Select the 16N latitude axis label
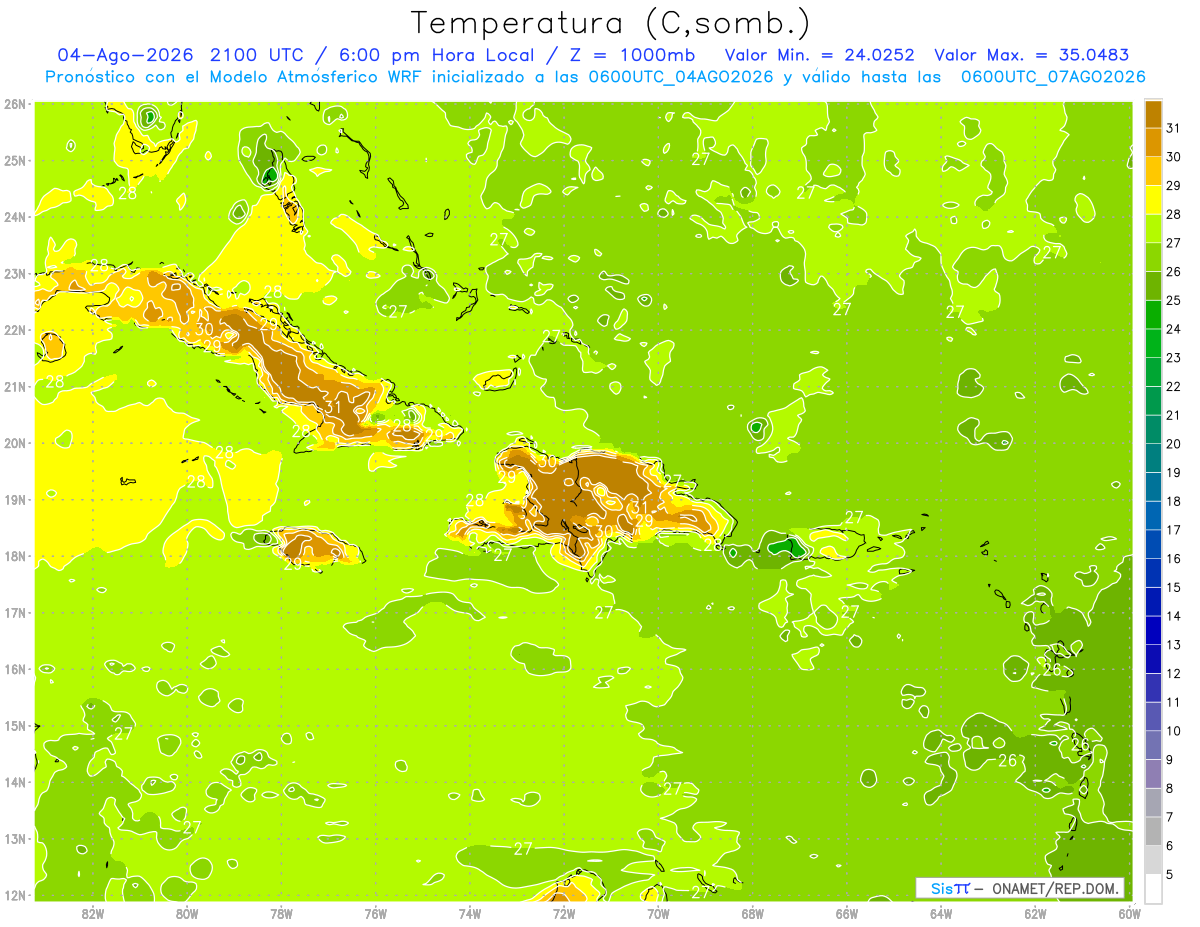Image resolution: width=1200 pixels, height=927 pixels. point(15,669)
